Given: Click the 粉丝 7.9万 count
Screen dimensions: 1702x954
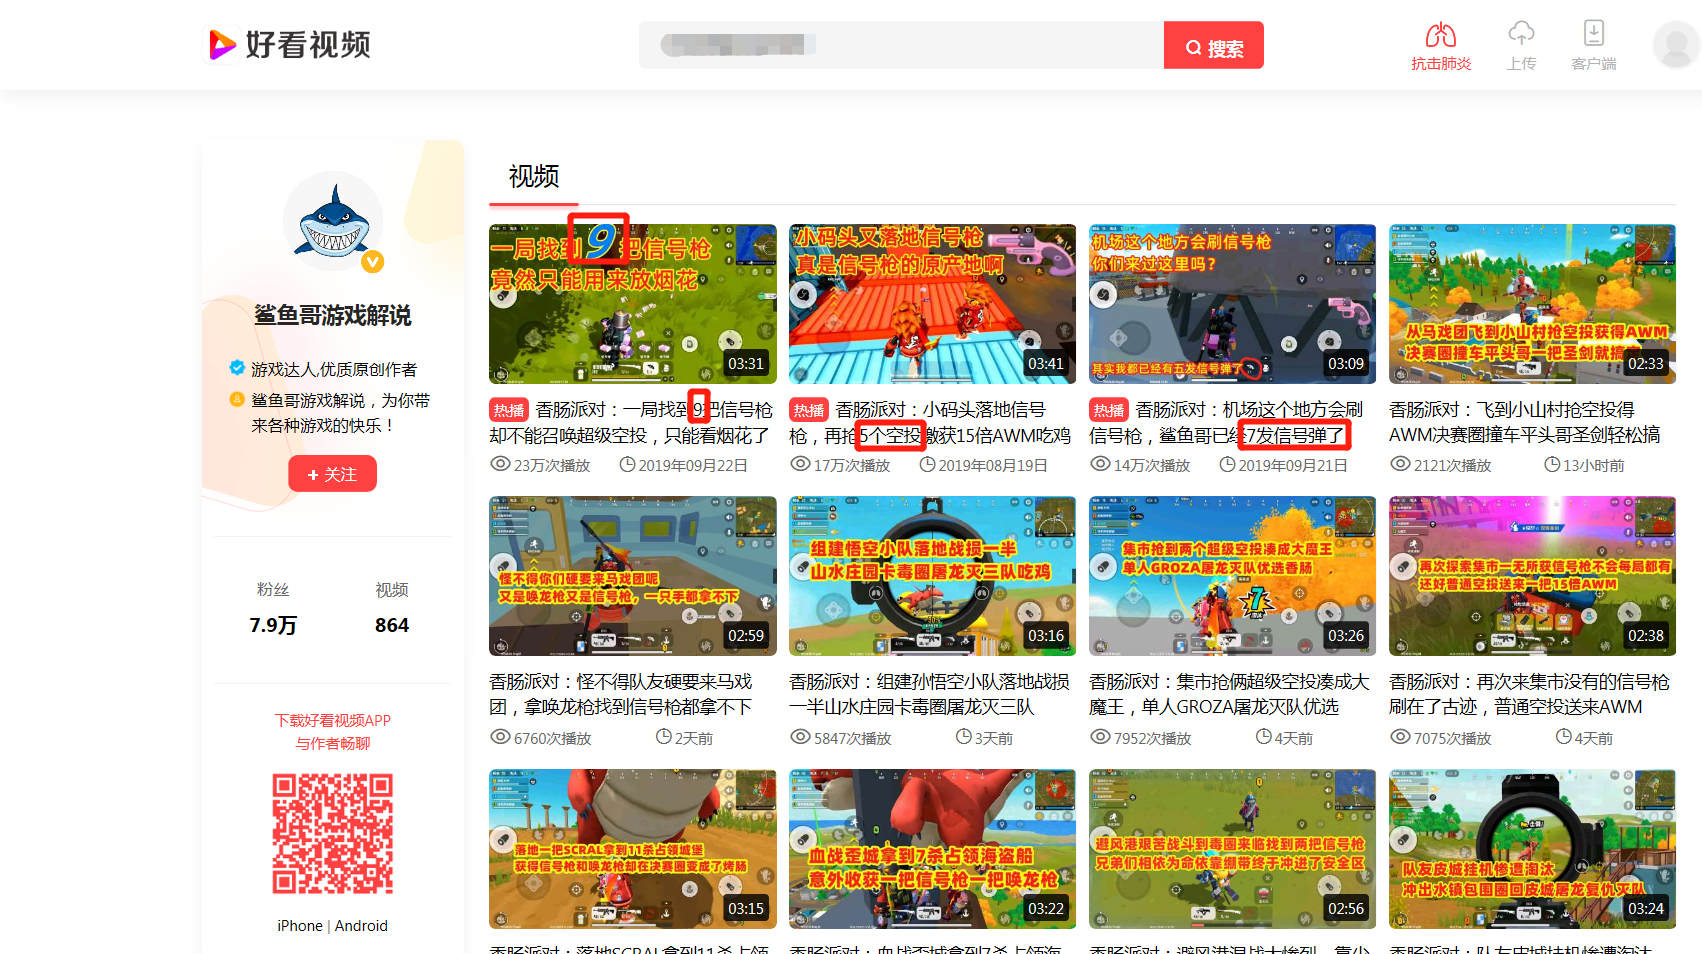Looking at the screenshot, I should [x=273, y=608].
